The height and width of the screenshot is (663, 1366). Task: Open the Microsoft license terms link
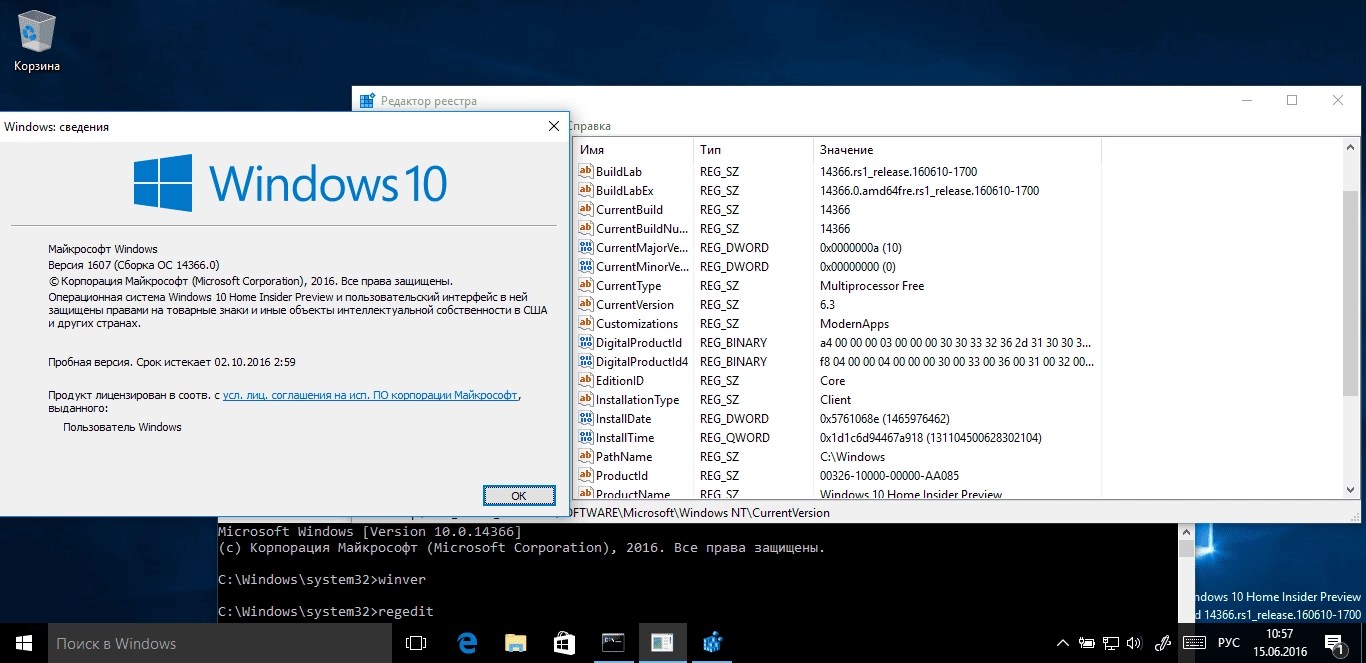tap(370, 395)
